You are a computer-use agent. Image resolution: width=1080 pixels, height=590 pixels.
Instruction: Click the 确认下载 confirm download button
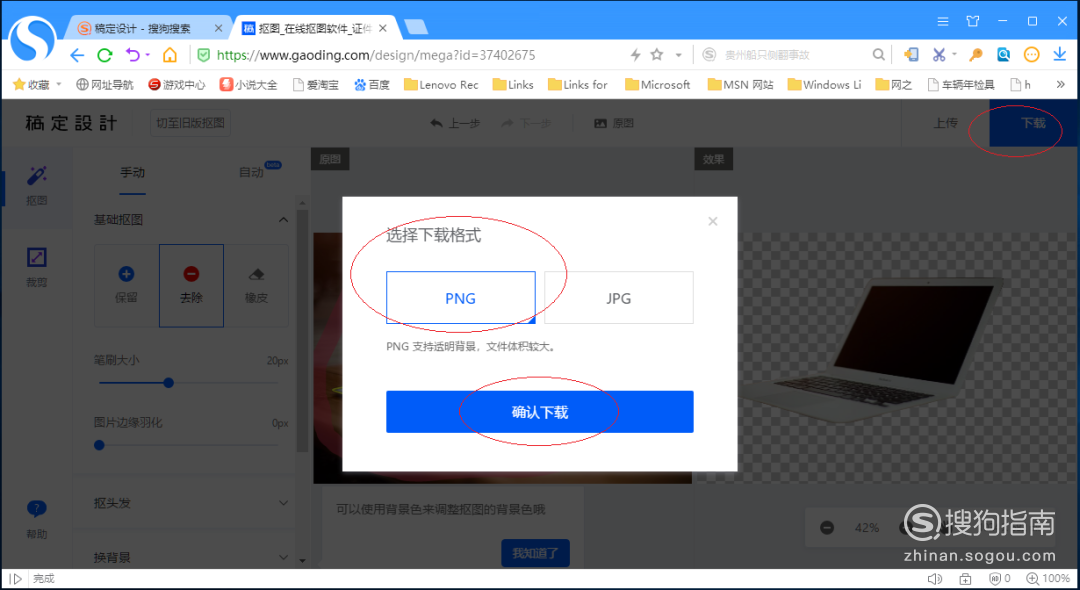[539, 412]
